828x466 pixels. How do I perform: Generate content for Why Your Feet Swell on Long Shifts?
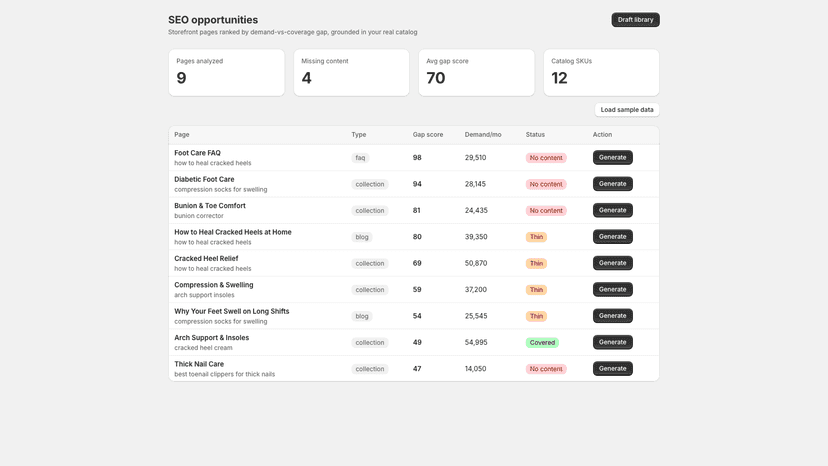click(613, 316)
